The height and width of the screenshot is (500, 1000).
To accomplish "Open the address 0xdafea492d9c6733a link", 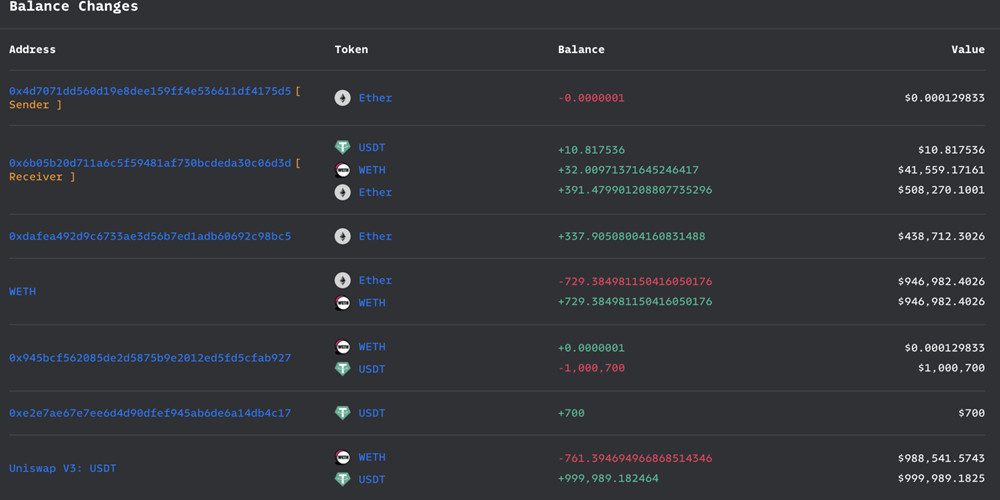I will pos(150,237).
